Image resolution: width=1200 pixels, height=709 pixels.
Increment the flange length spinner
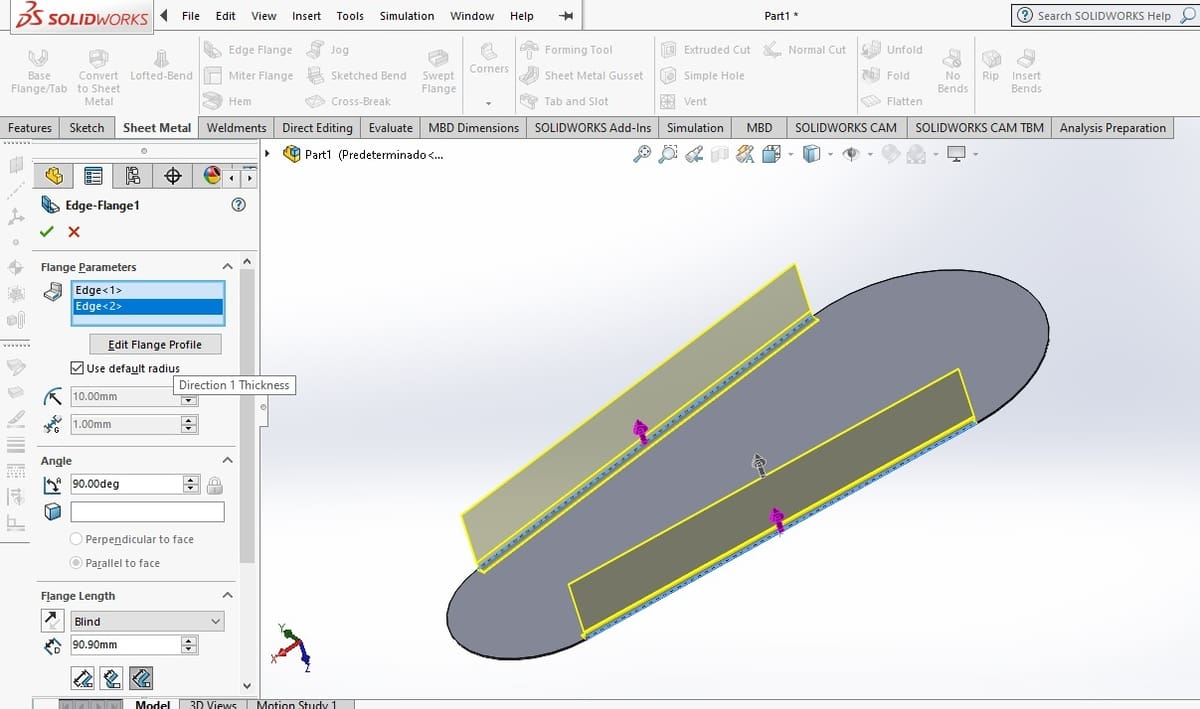(x=191, y=641)
